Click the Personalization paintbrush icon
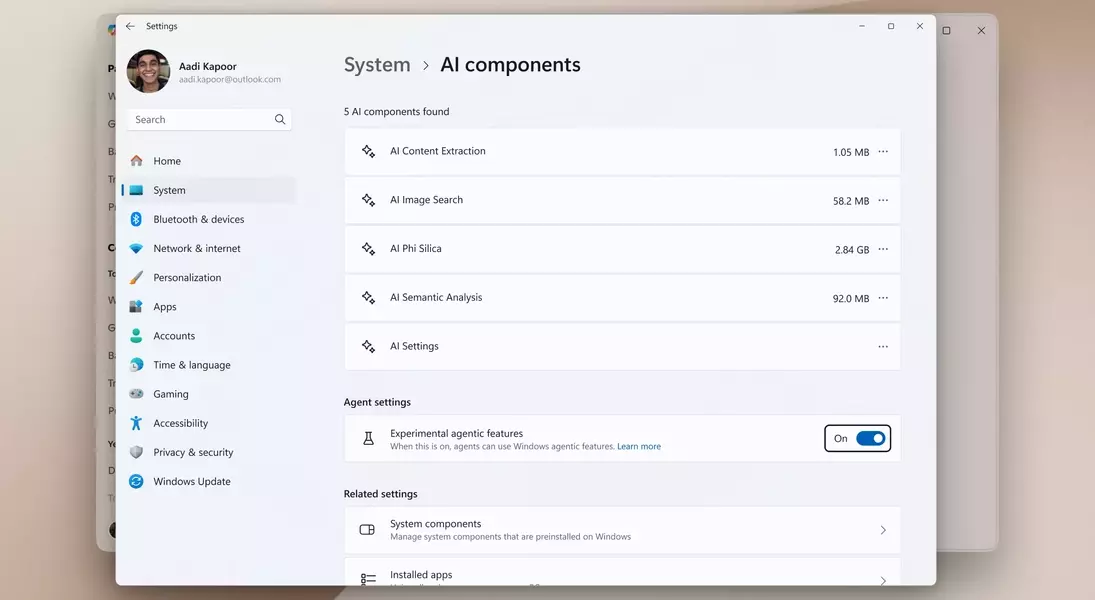The width and height of the screenshot is (1095, 600). point(136,277)
